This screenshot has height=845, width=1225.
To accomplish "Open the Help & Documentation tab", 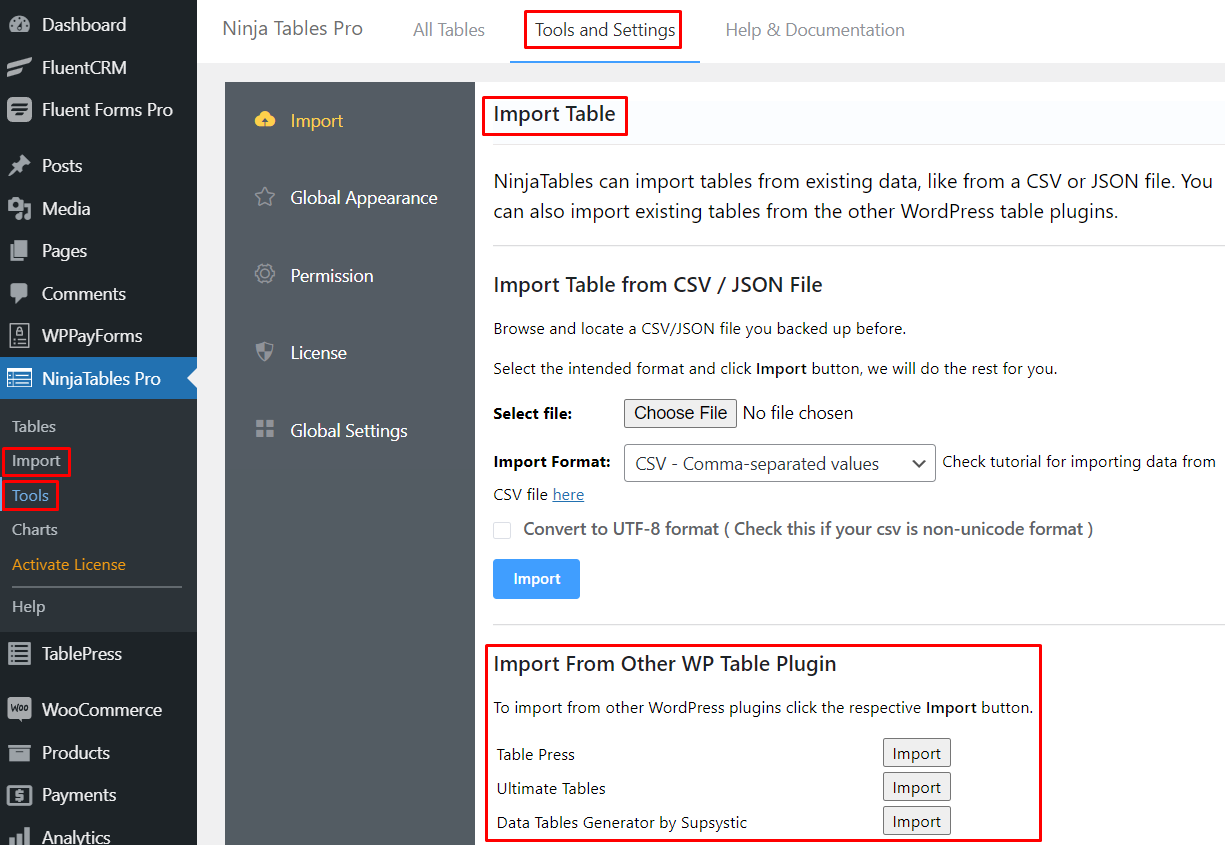I will pyautogui.click(x=815, y=30).
